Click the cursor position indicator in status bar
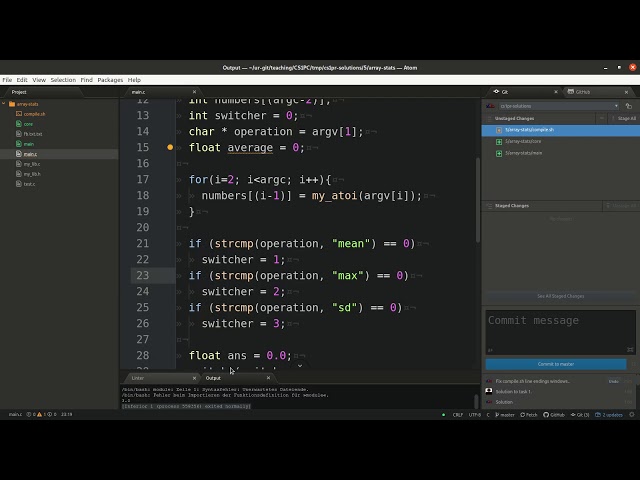The image size is (640, 480). [x=67, y=415]
